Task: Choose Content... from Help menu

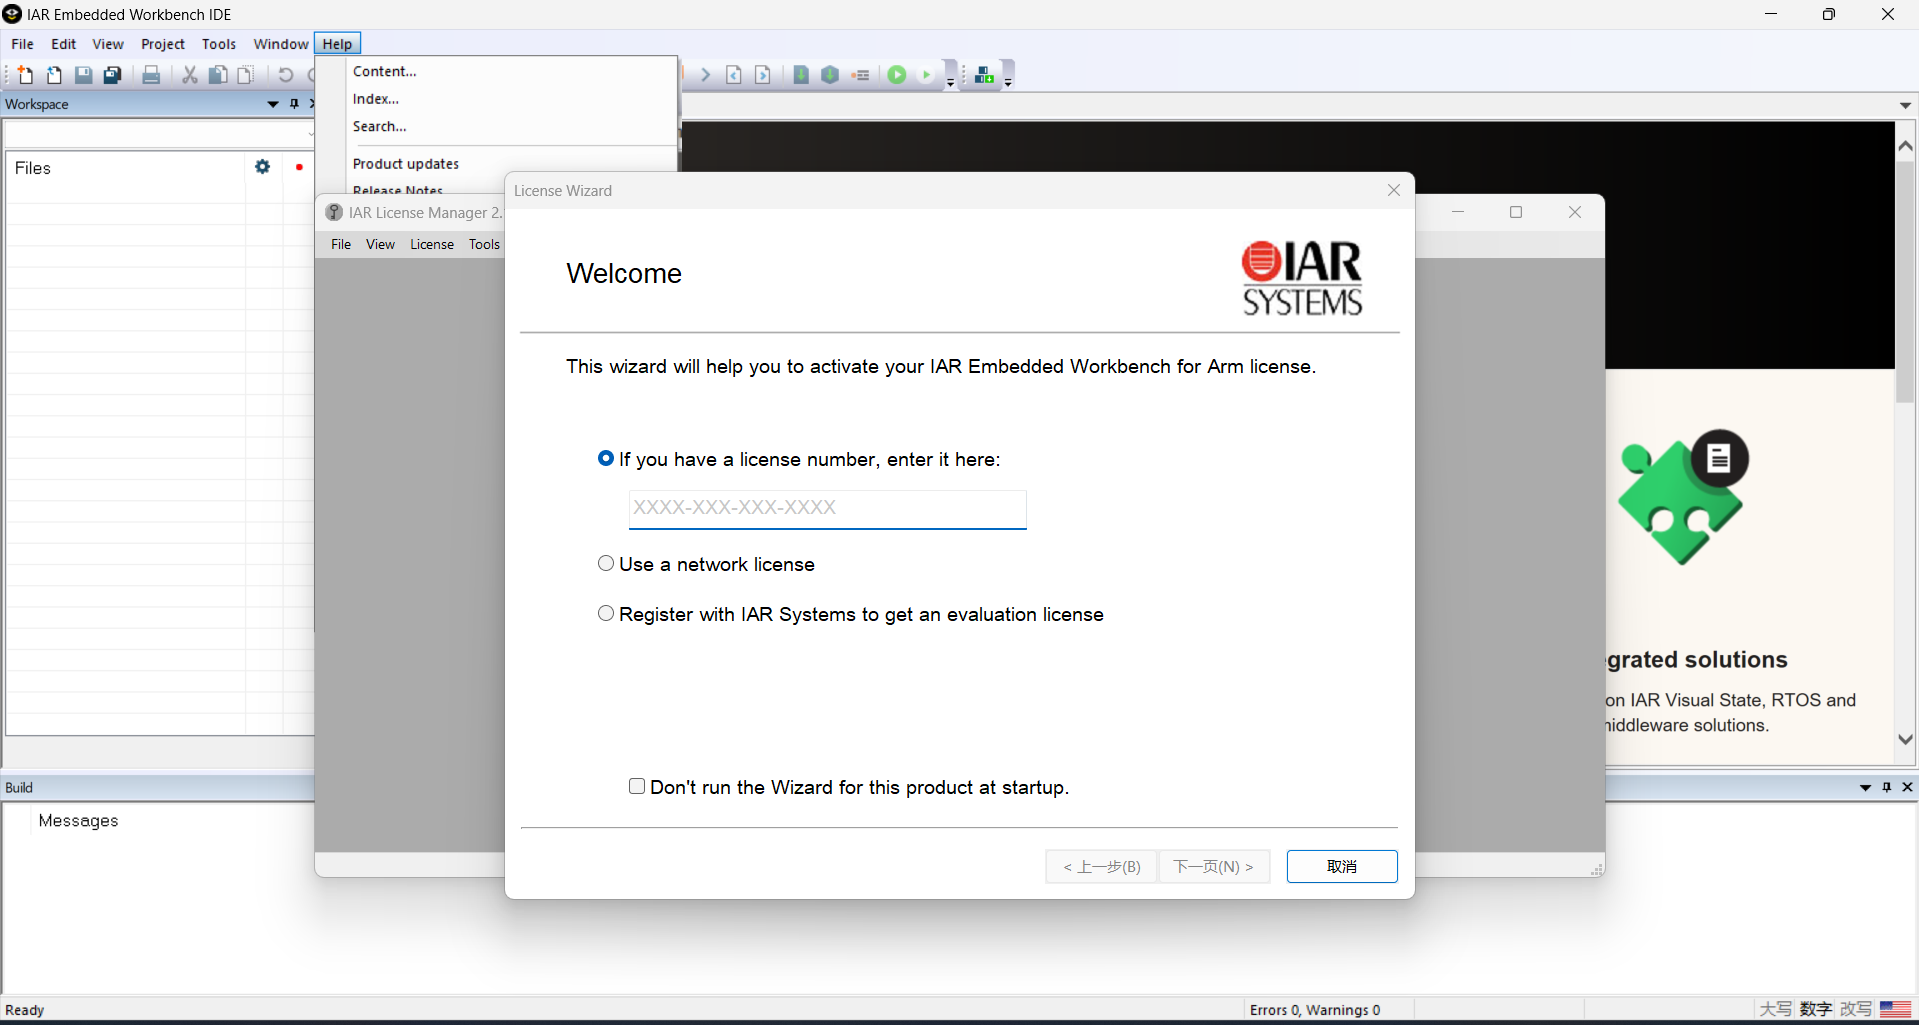Action: (x=385, y=71)
